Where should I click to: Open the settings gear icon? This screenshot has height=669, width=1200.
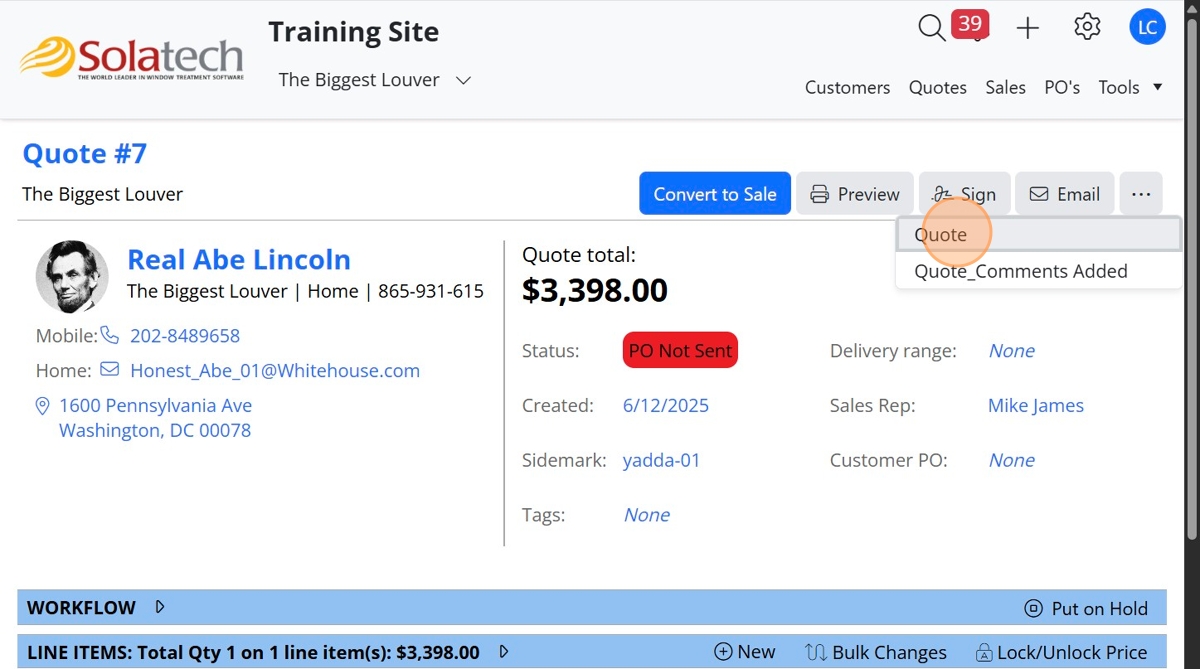pos(1087,27)
